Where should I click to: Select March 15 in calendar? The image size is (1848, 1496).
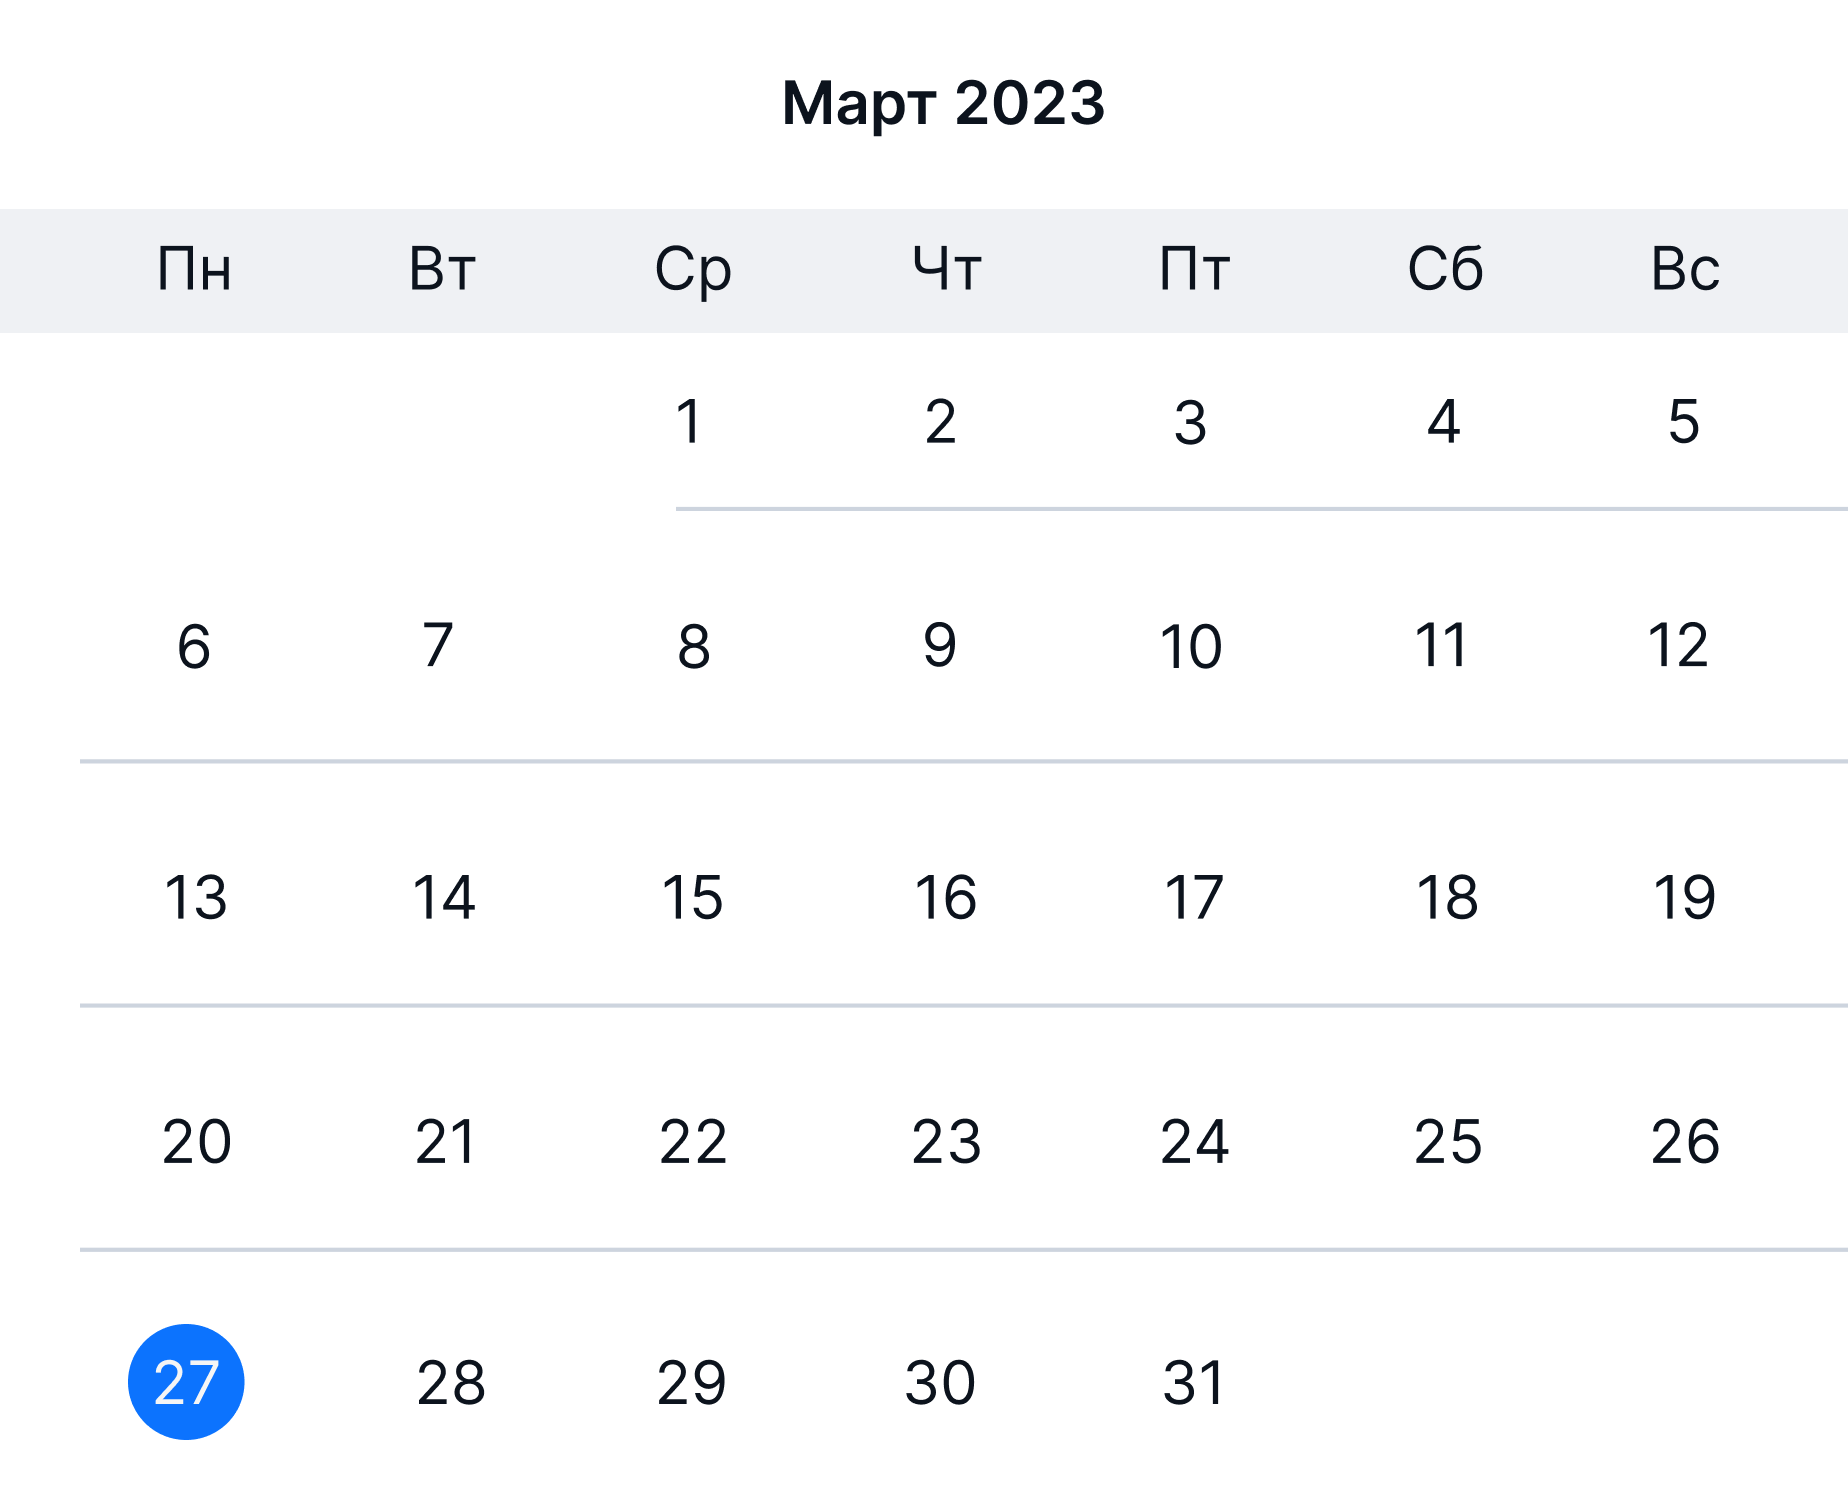click(692, 897)
